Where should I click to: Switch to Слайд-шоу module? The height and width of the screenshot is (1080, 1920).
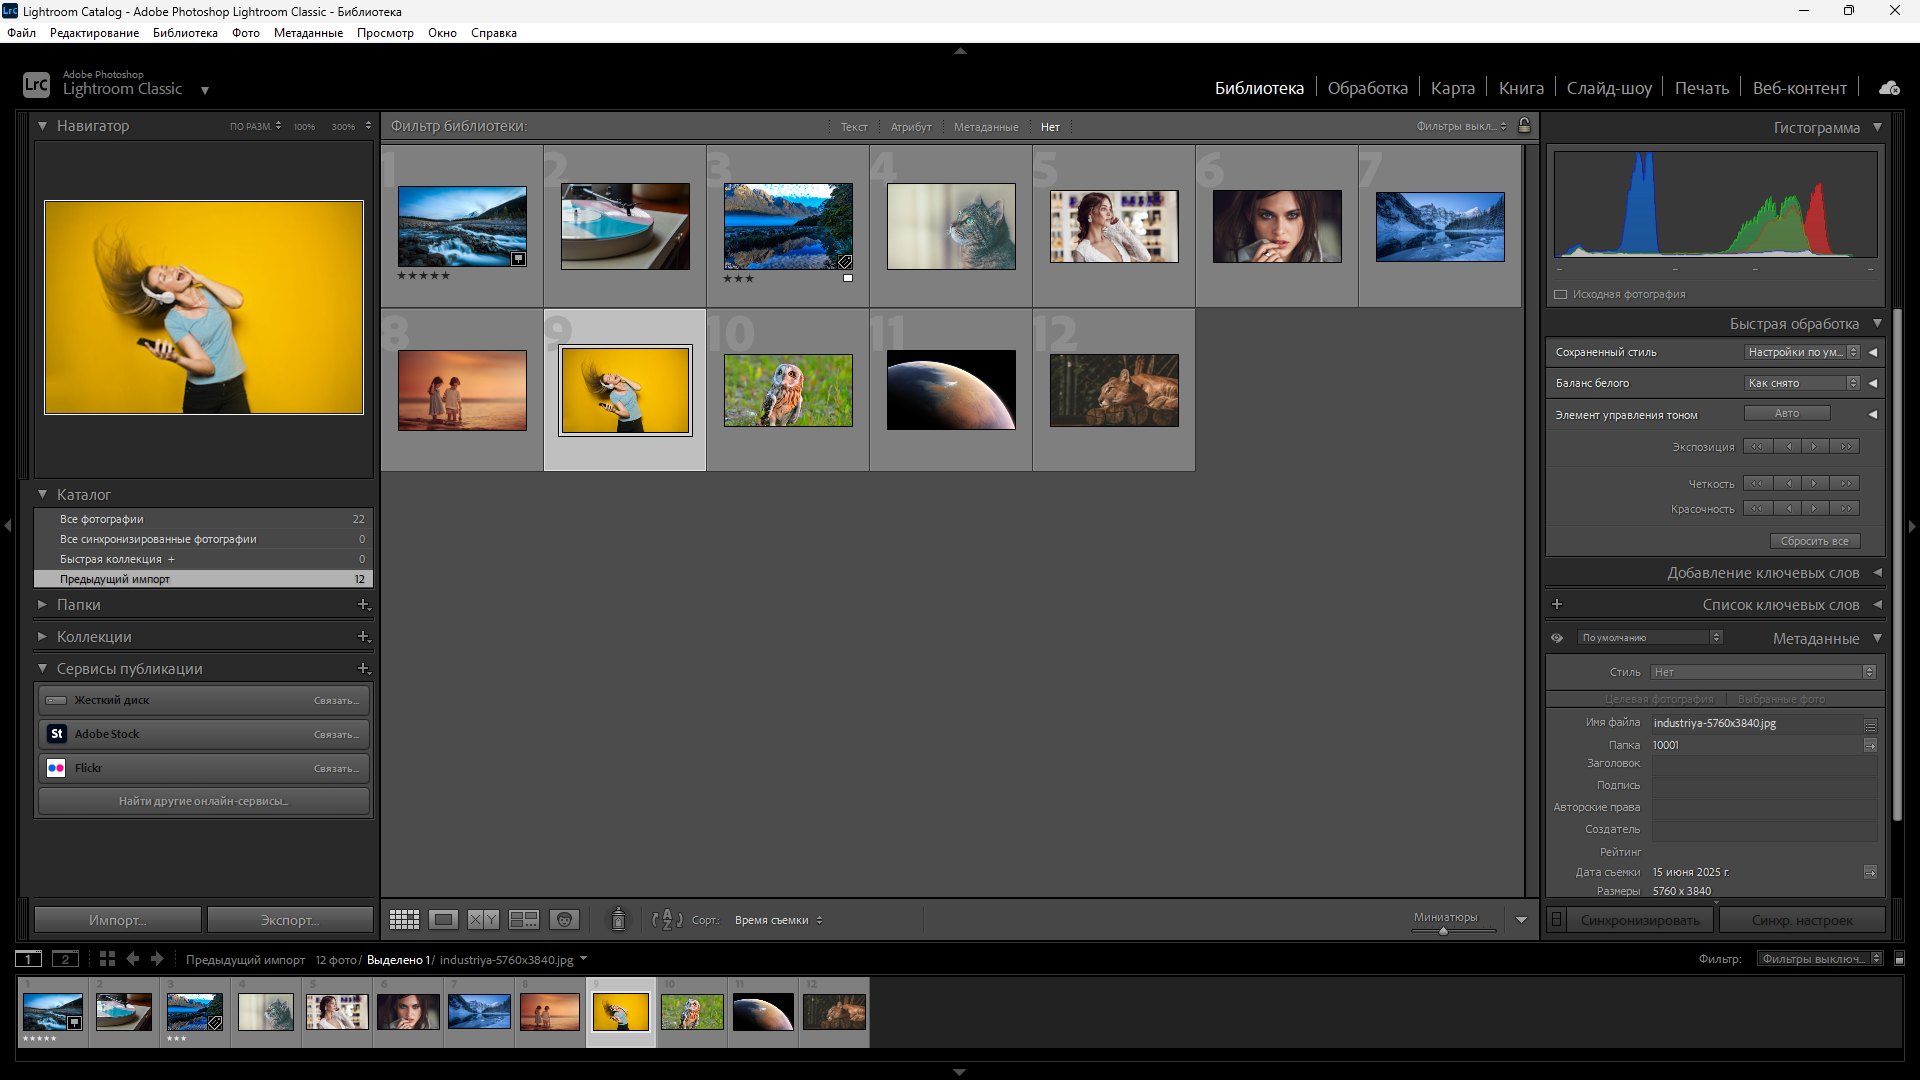tap(1609, 88)
